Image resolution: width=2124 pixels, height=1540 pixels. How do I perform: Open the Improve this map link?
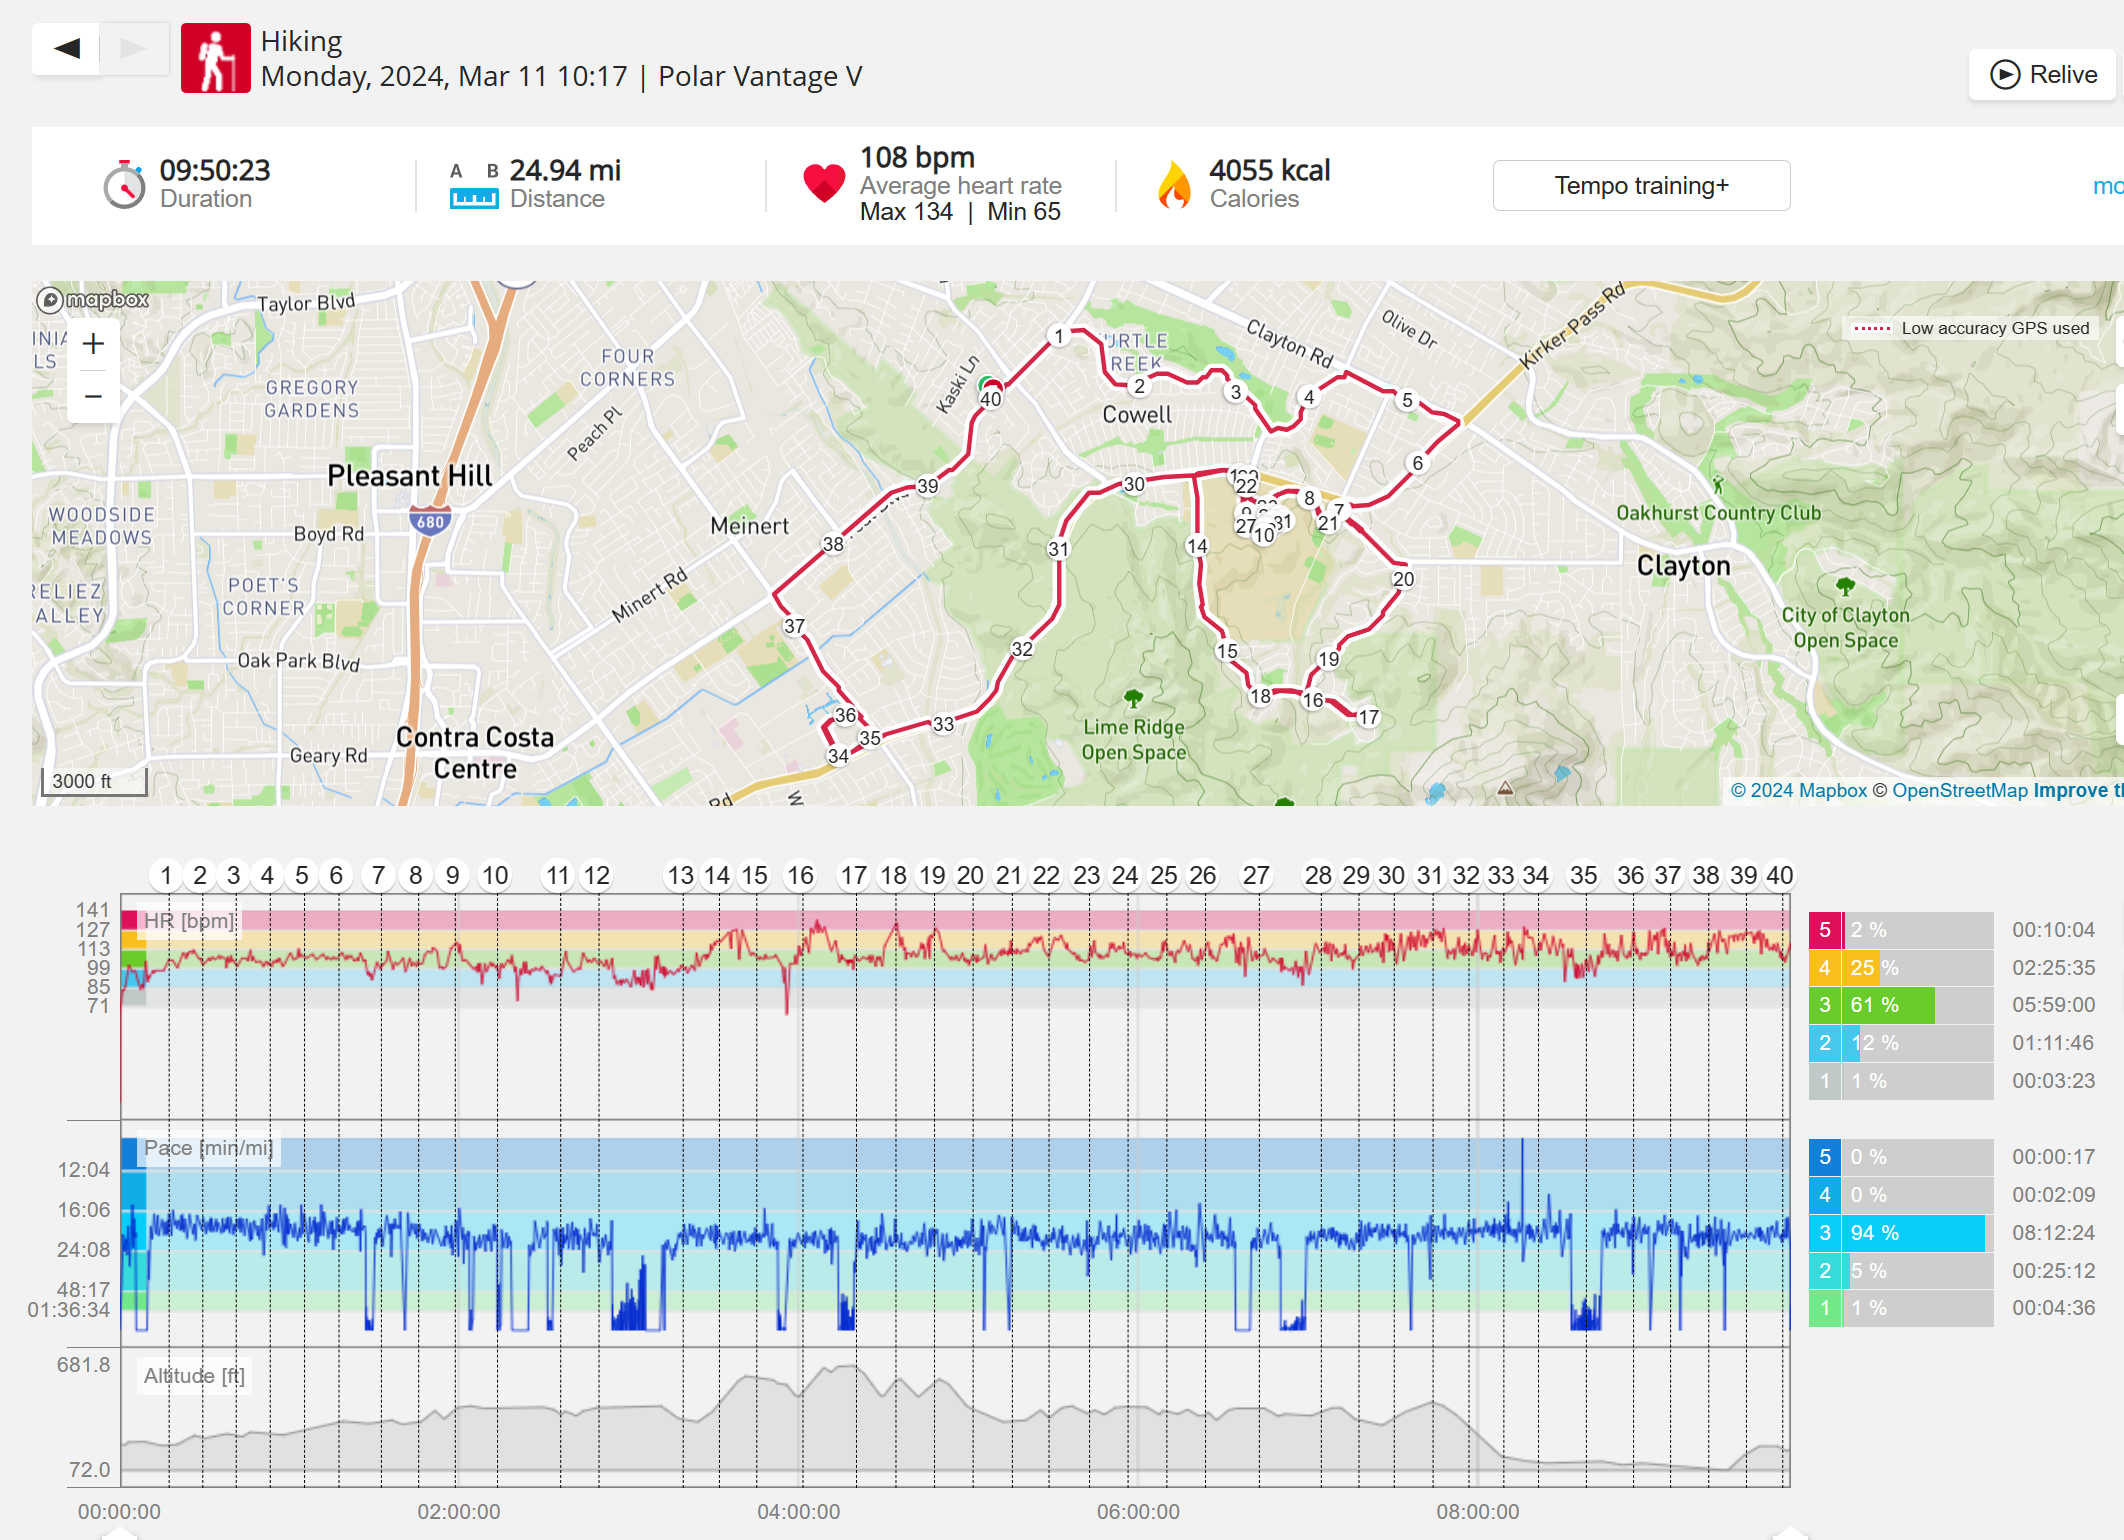tap(2076, 791)
